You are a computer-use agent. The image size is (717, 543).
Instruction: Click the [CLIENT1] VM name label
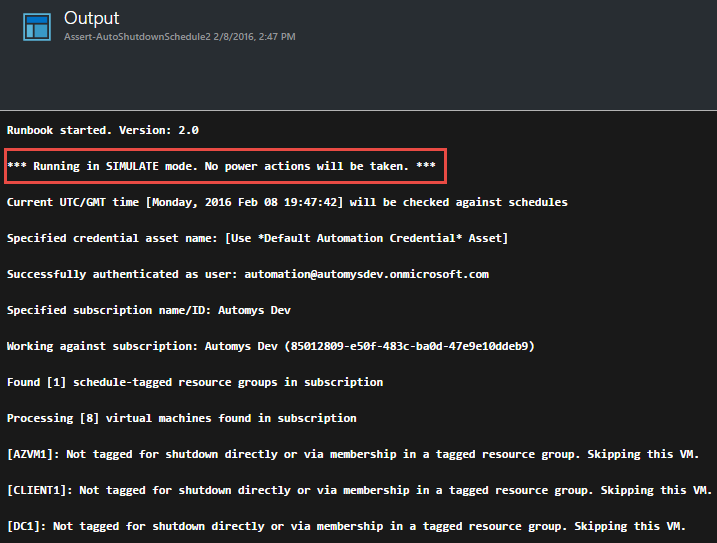point(39,490)
